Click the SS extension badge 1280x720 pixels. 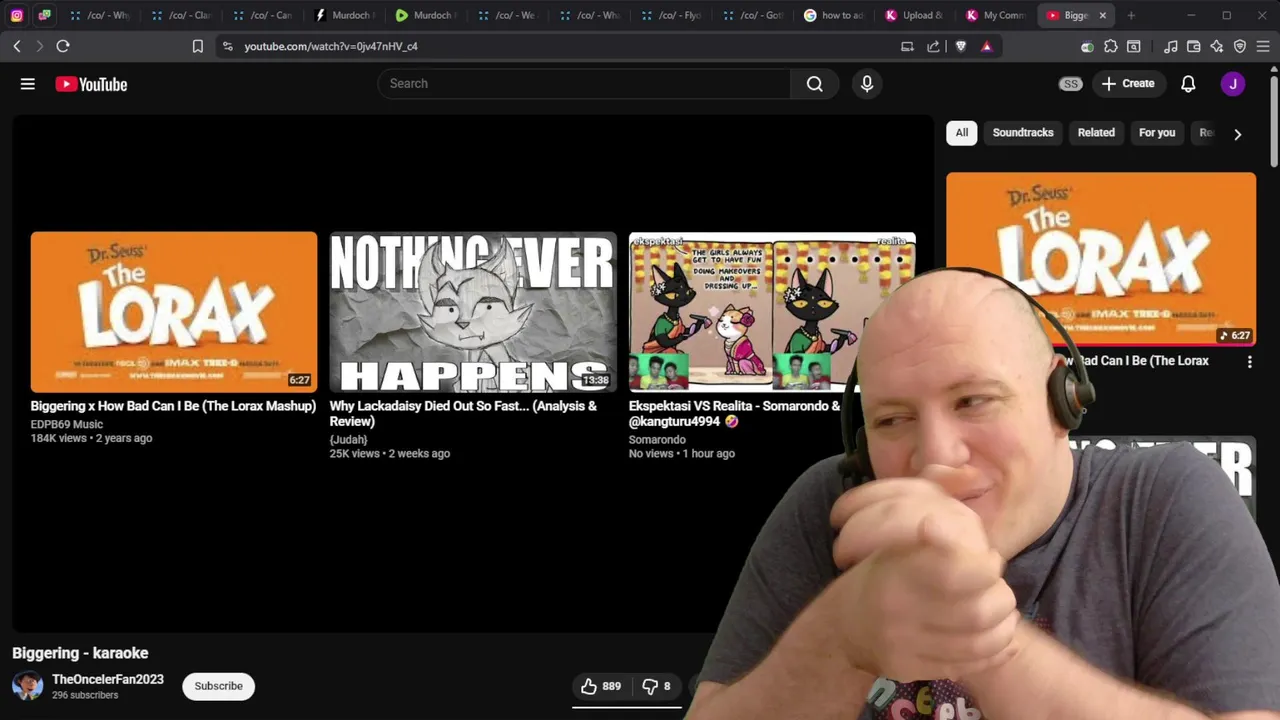[x=1071, y=84]
